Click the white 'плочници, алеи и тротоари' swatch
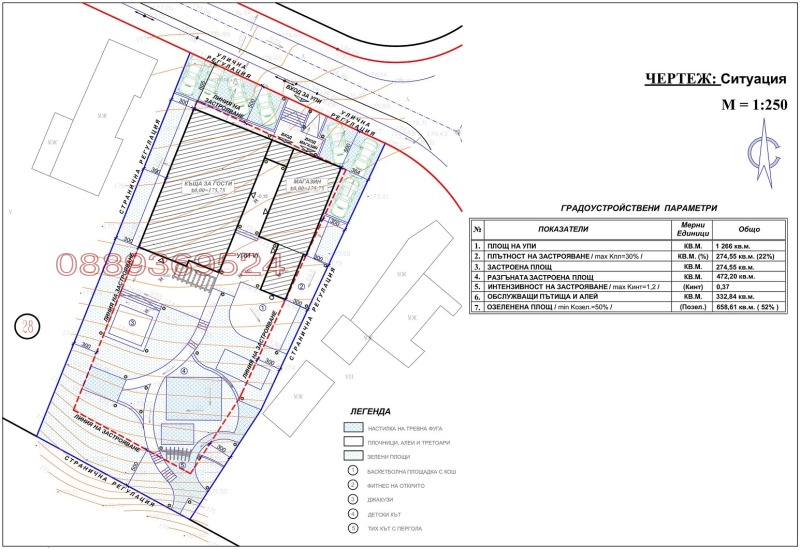Viewport: 800px width, 550px height. pyautogui.click(x=352, y=440)
